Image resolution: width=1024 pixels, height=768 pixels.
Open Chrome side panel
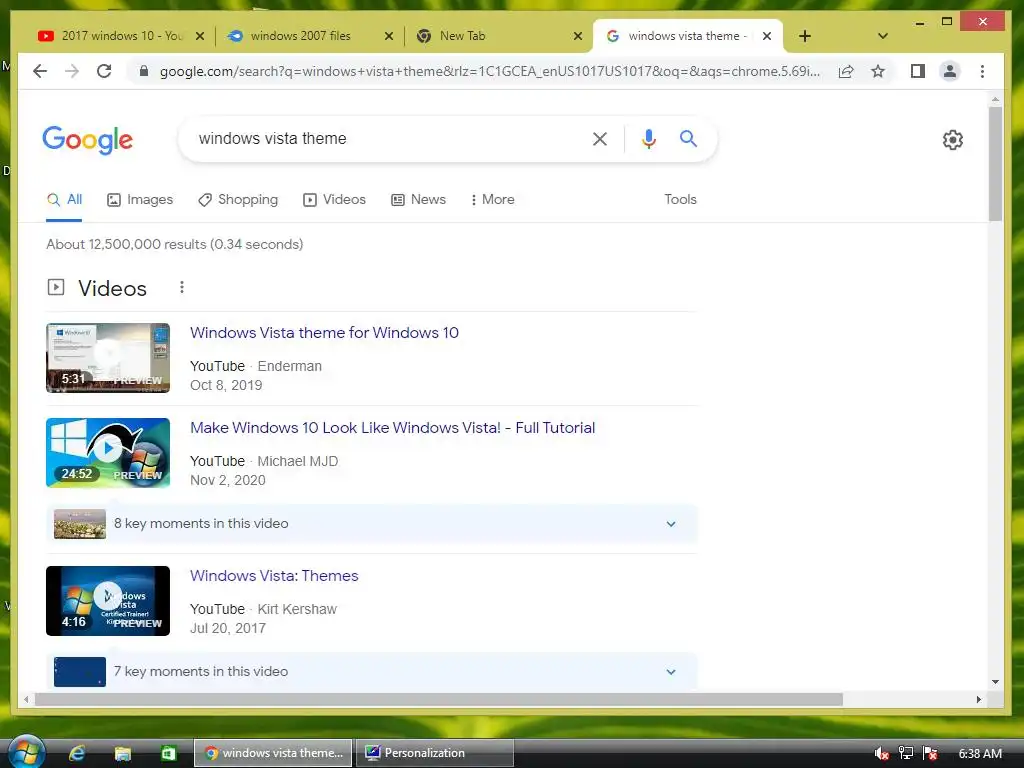pyautogui.click(x=918, y=71)
